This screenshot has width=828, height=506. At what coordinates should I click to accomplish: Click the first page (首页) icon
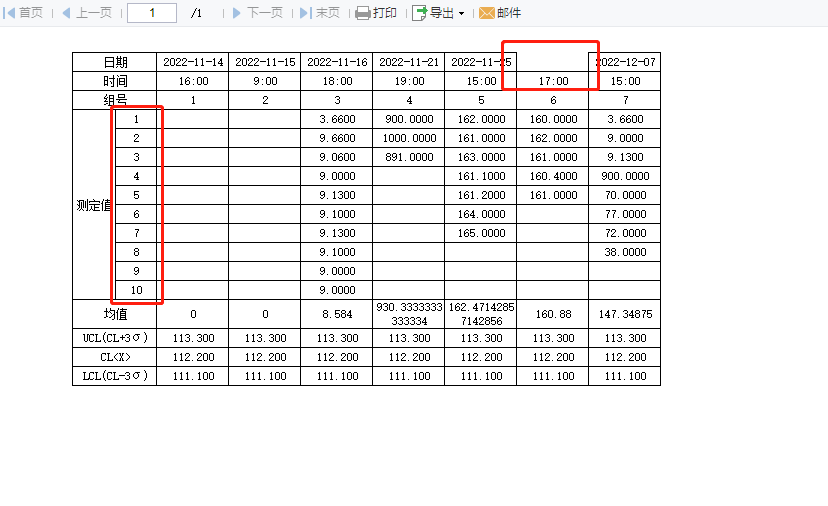click(9, 13)
